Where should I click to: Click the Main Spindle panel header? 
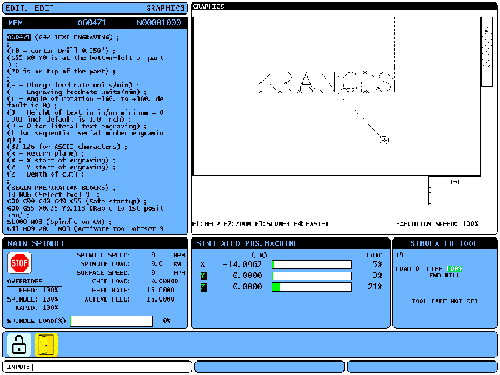point(95,243)
